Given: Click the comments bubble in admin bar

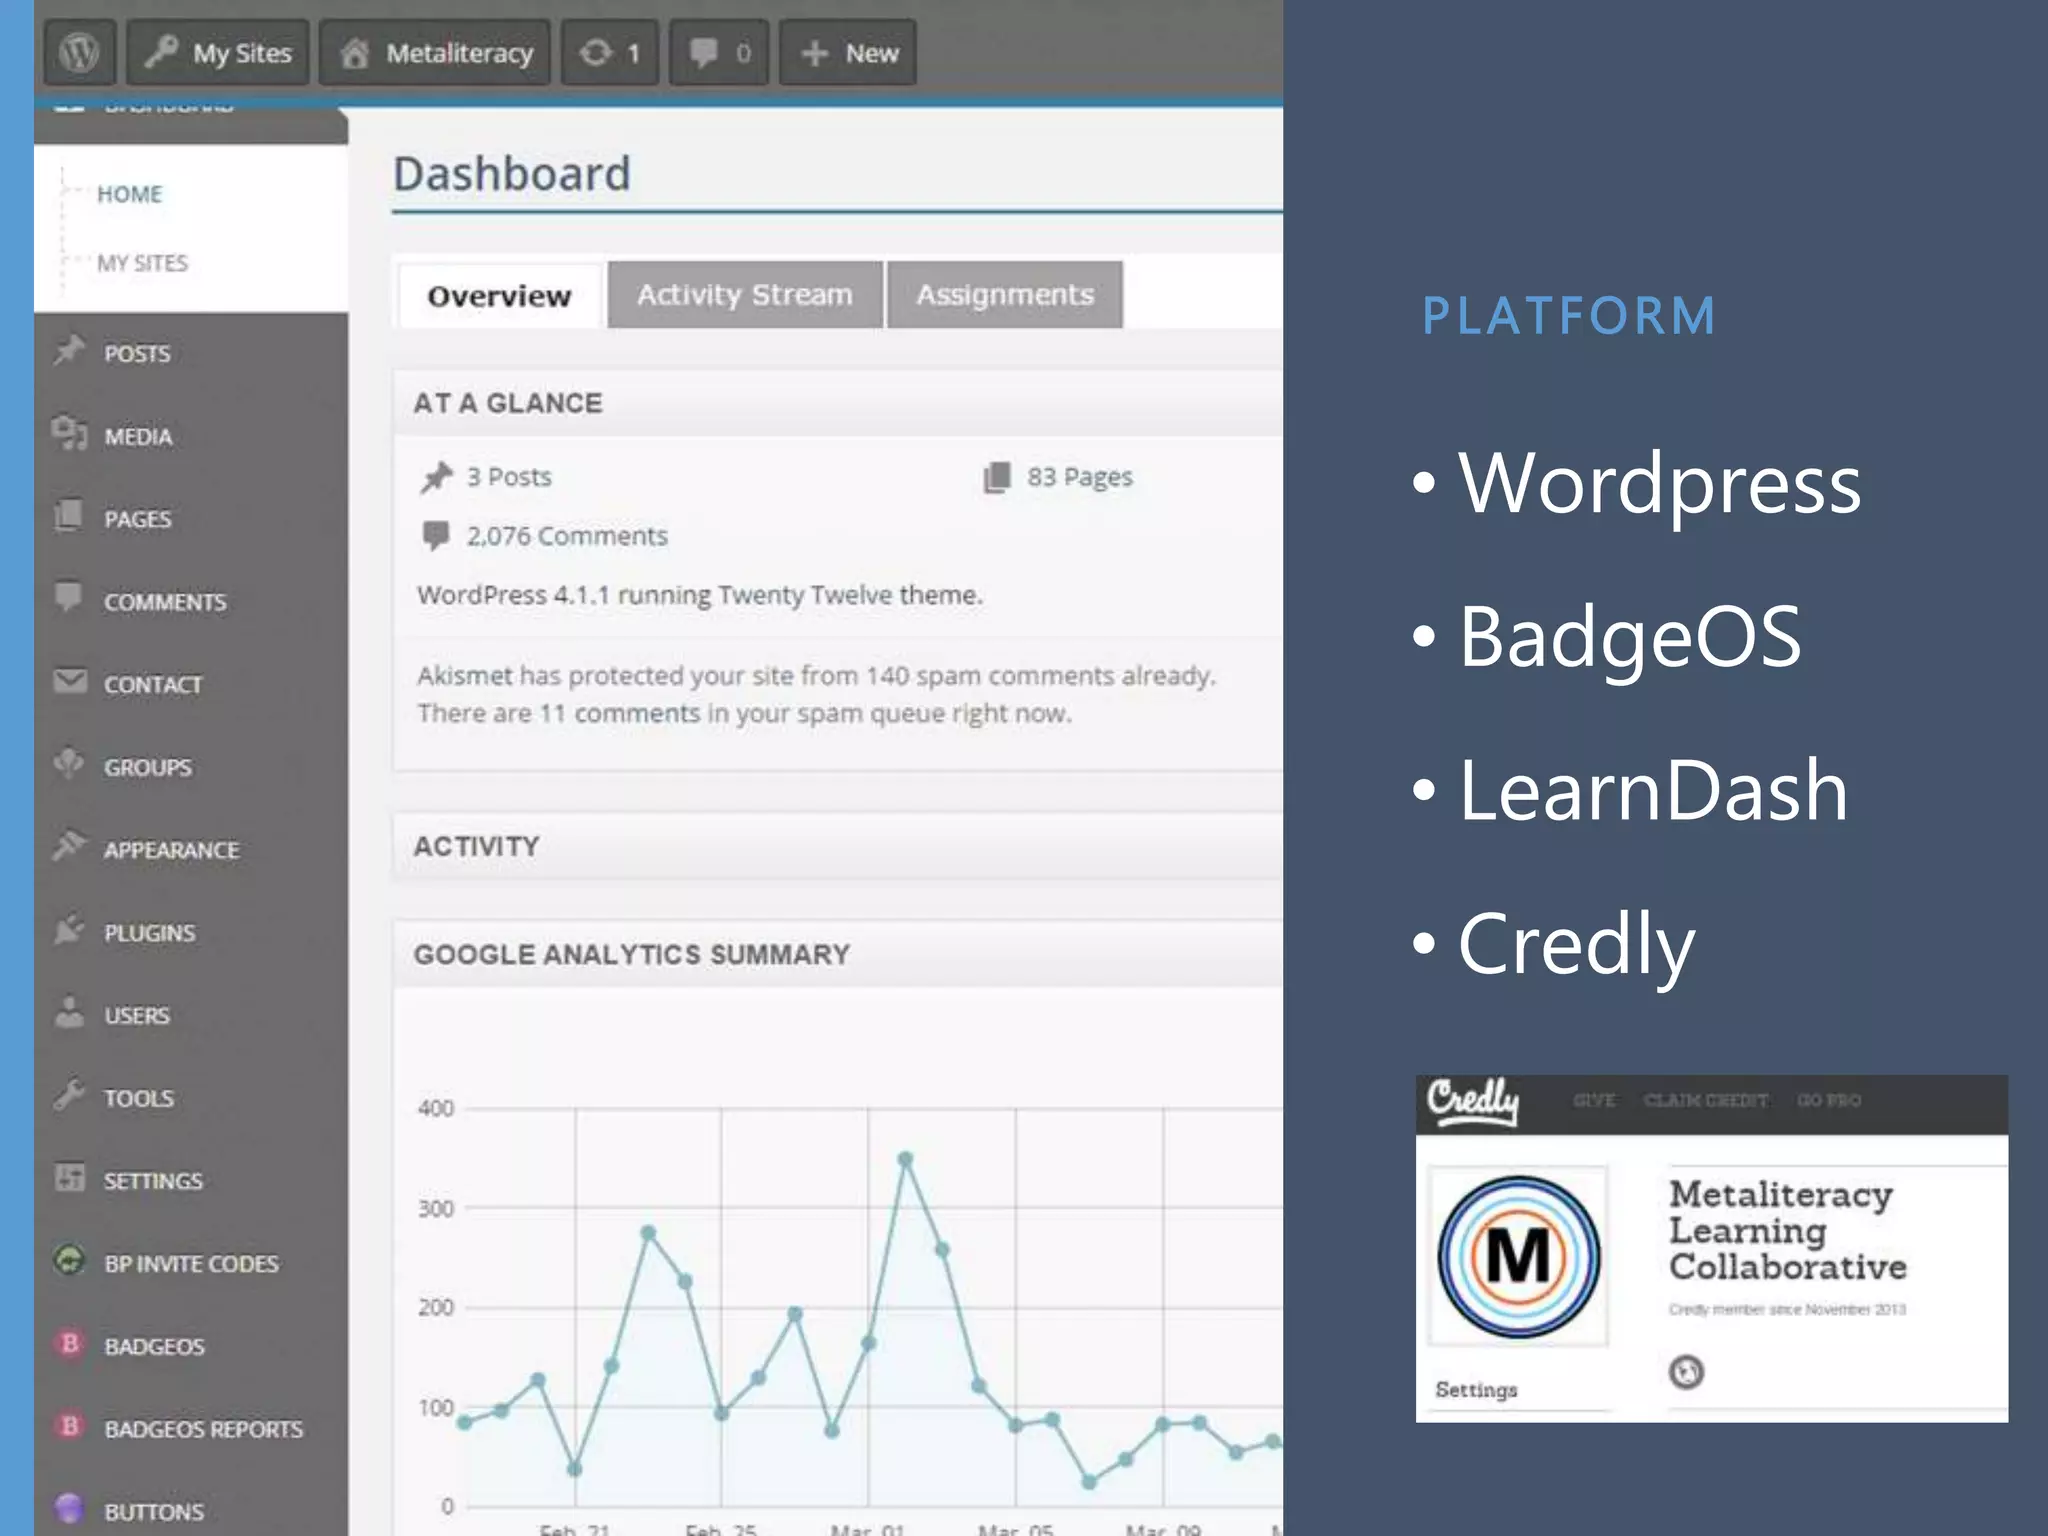Looking at the screenshot, I should click(x=719, y=52).
